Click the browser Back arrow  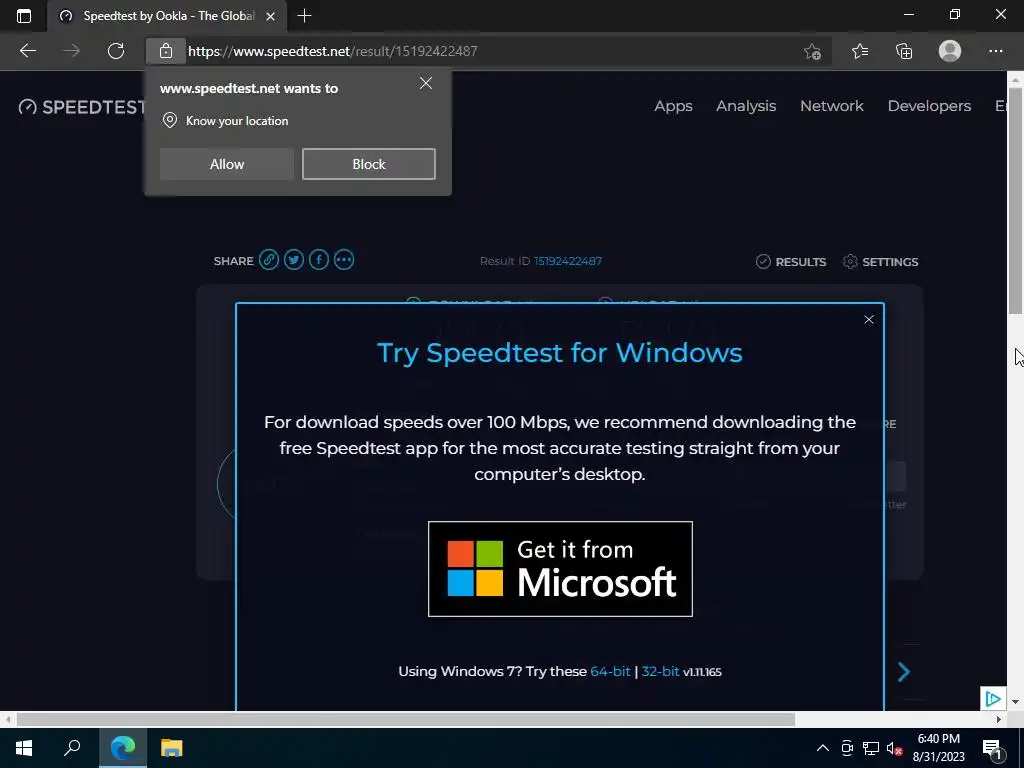point(27,51)
